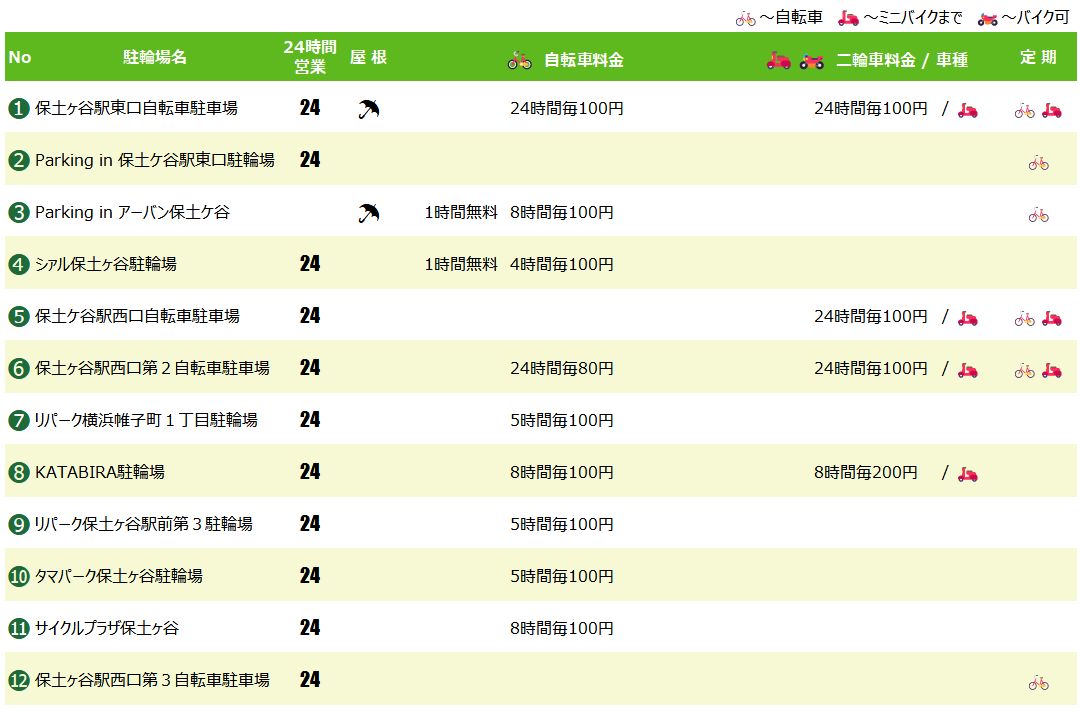
Task: Click the number 8 circle badge
Action: (x=19, y=472)
